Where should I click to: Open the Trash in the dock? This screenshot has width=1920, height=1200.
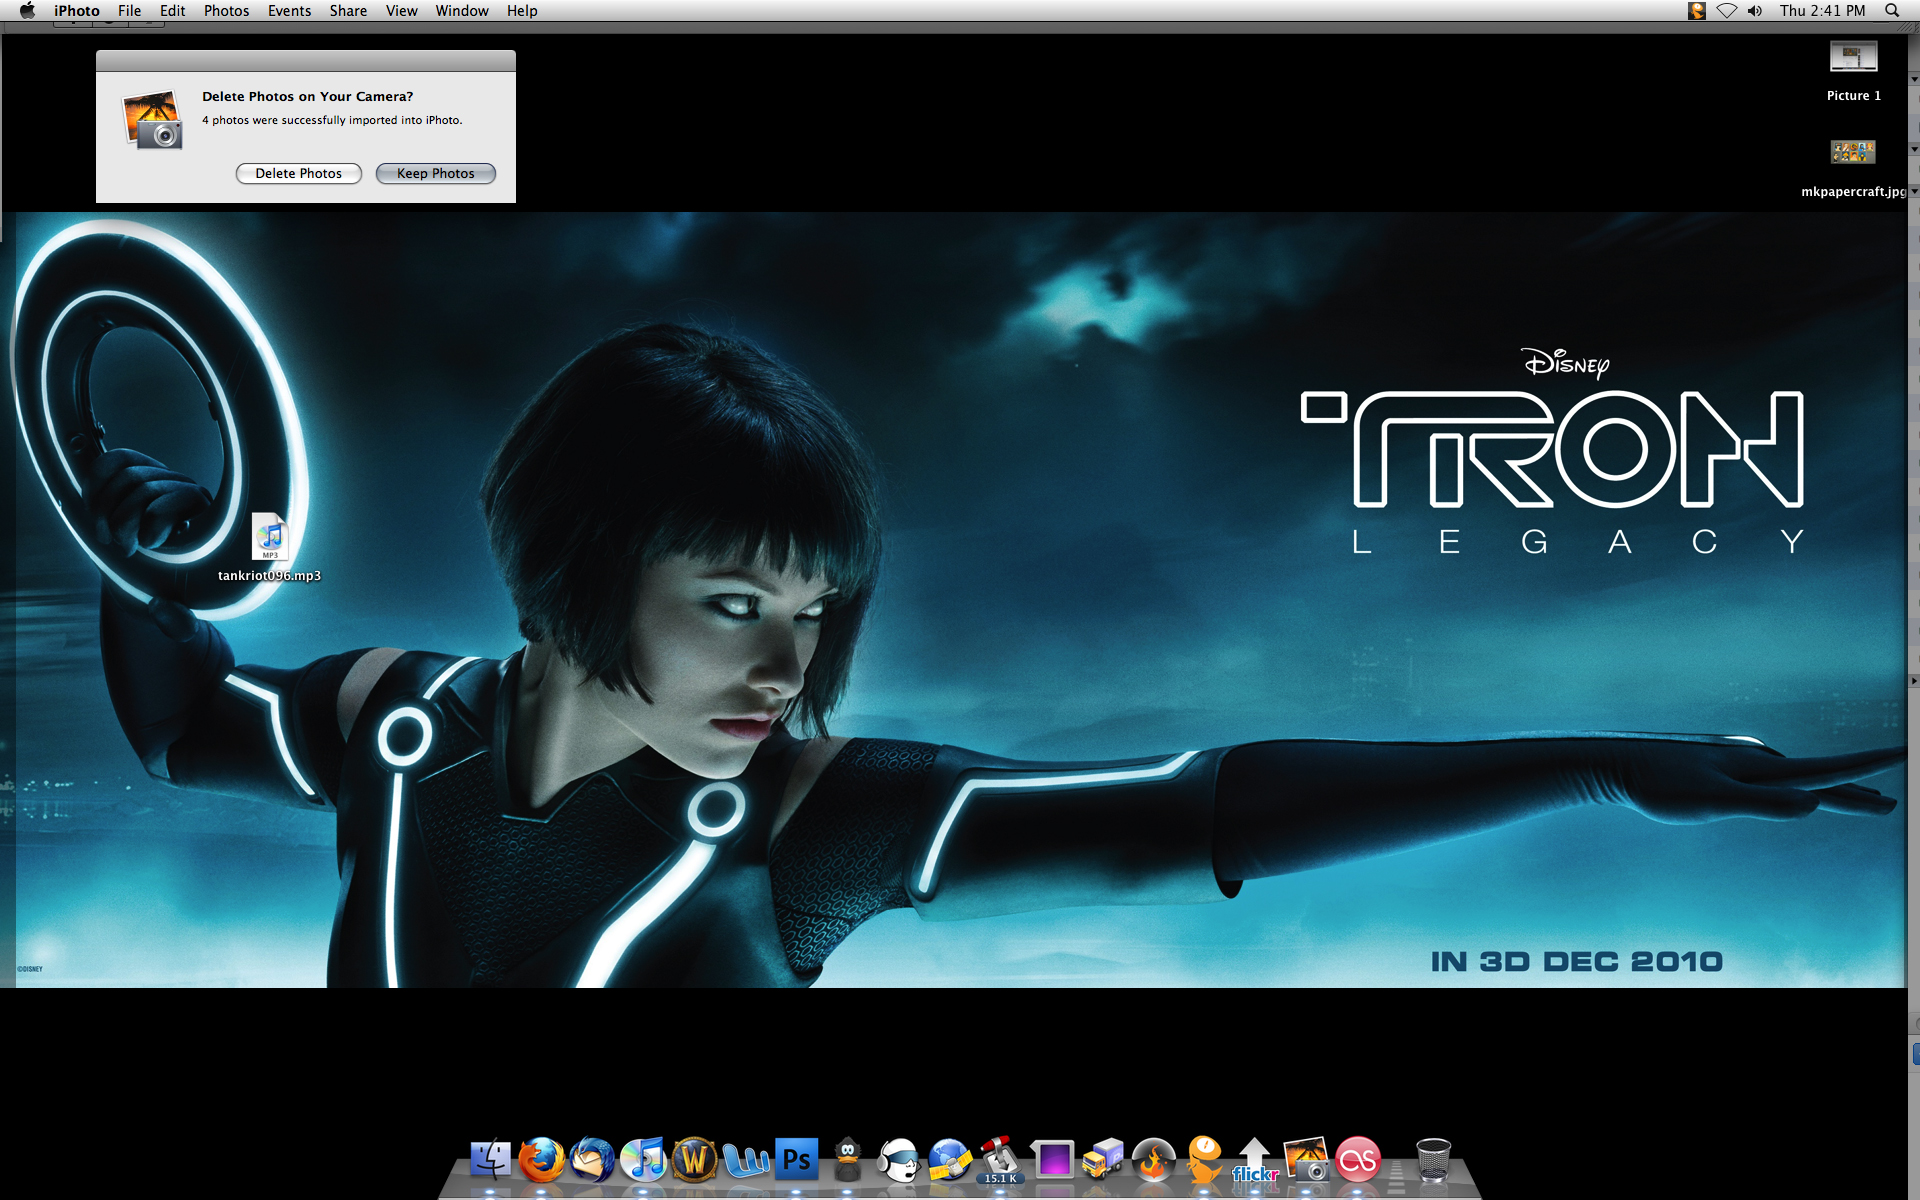tap(1433, 1160)
